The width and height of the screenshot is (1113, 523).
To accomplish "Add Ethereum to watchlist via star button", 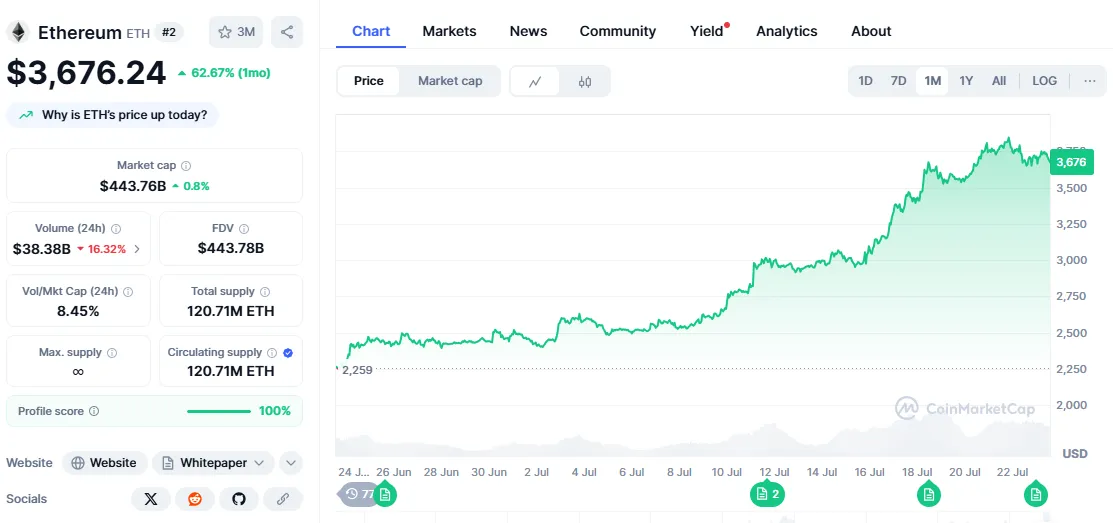I will click(236, 32).
